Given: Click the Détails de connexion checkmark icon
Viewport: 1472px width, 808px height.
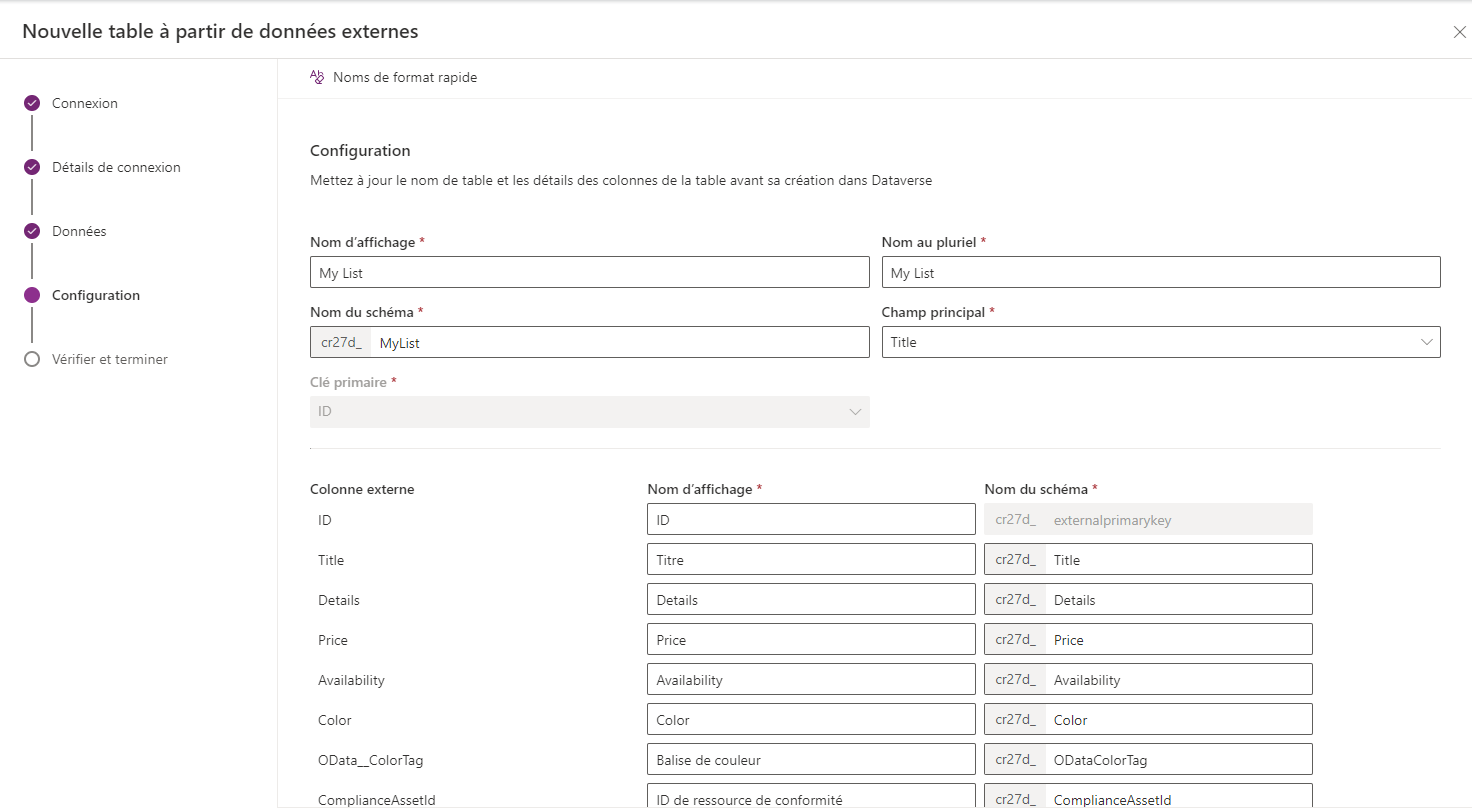Looking at the screenshot, I should tap(32, 167).
